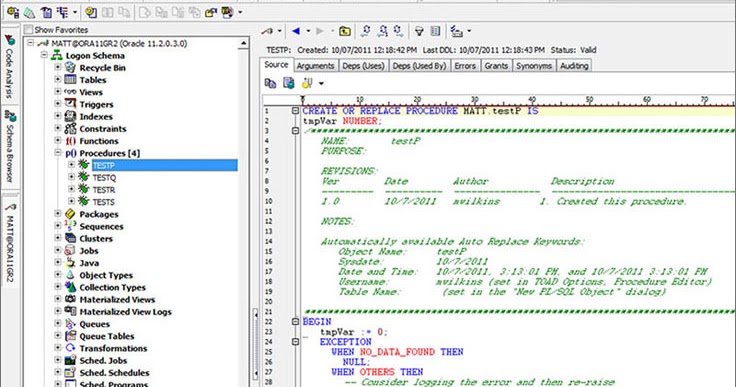The height and width of the screenshot is (387, 736).
Task: Select the Materialized View Logs node
Action: [125, 312]
